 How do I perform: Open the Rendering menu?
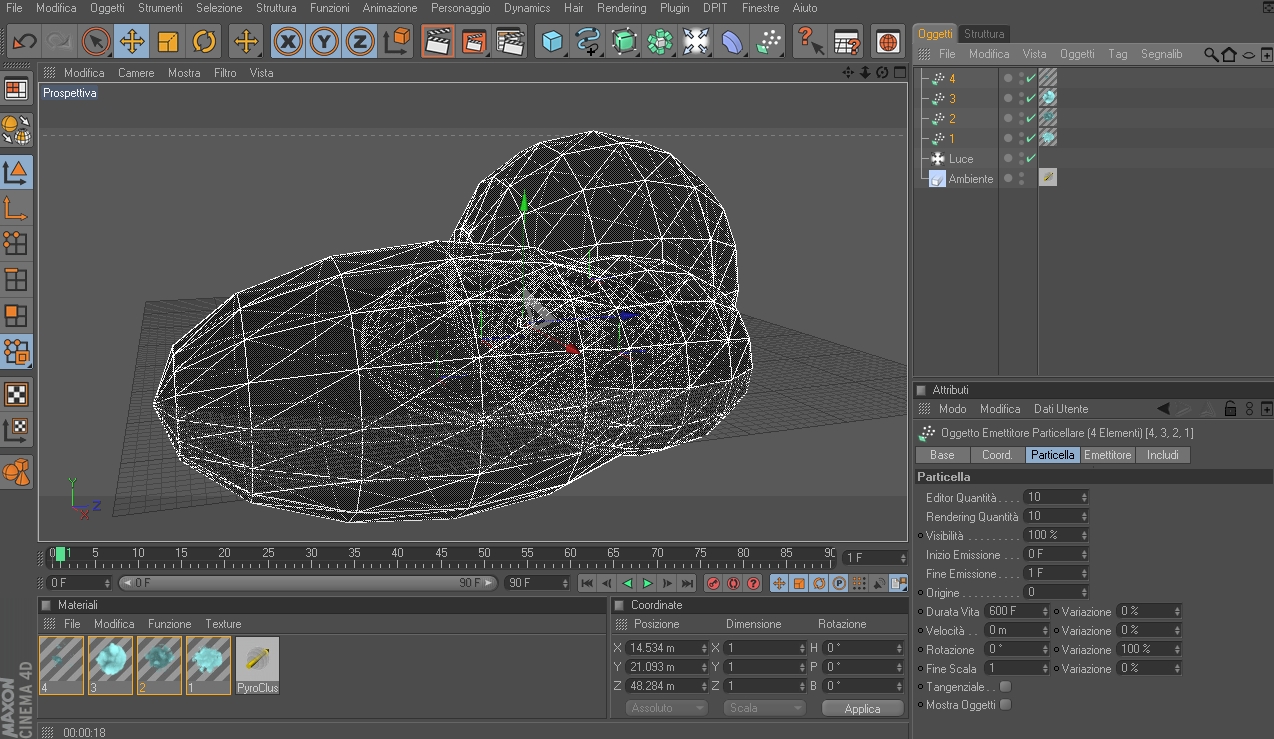pos(621,8)
